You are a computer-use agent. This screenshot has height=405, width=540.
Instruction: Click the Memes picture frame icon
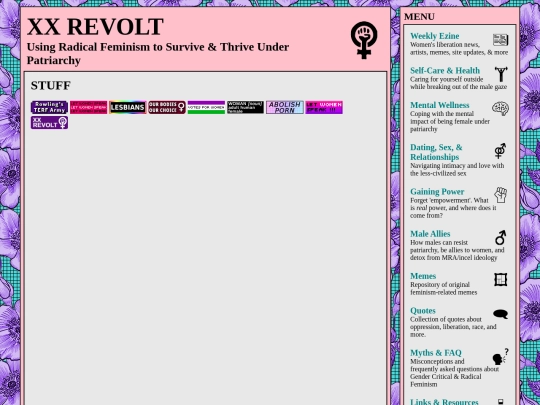[x=500, y=279]
